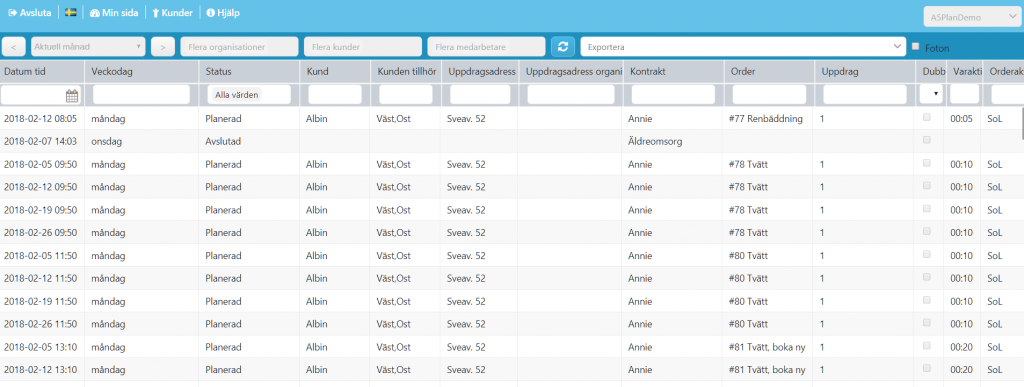Click the Avsluta logout link

point(29,13)
